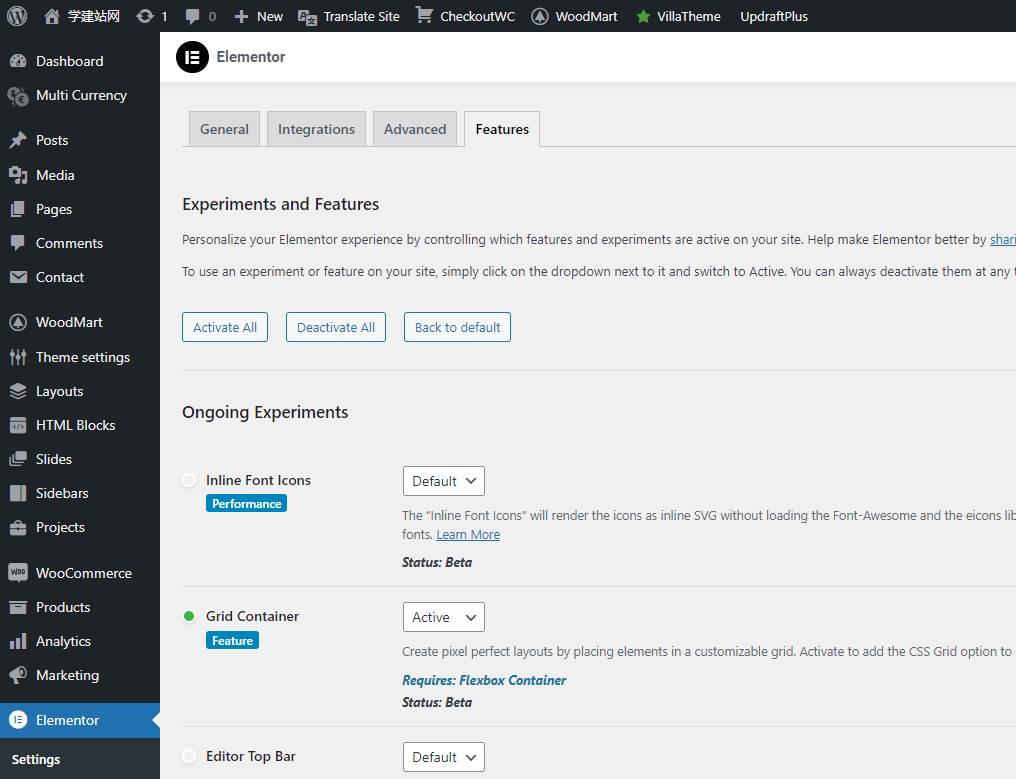Open CheckoutWC cart icon in admin bar

(425, 16)
